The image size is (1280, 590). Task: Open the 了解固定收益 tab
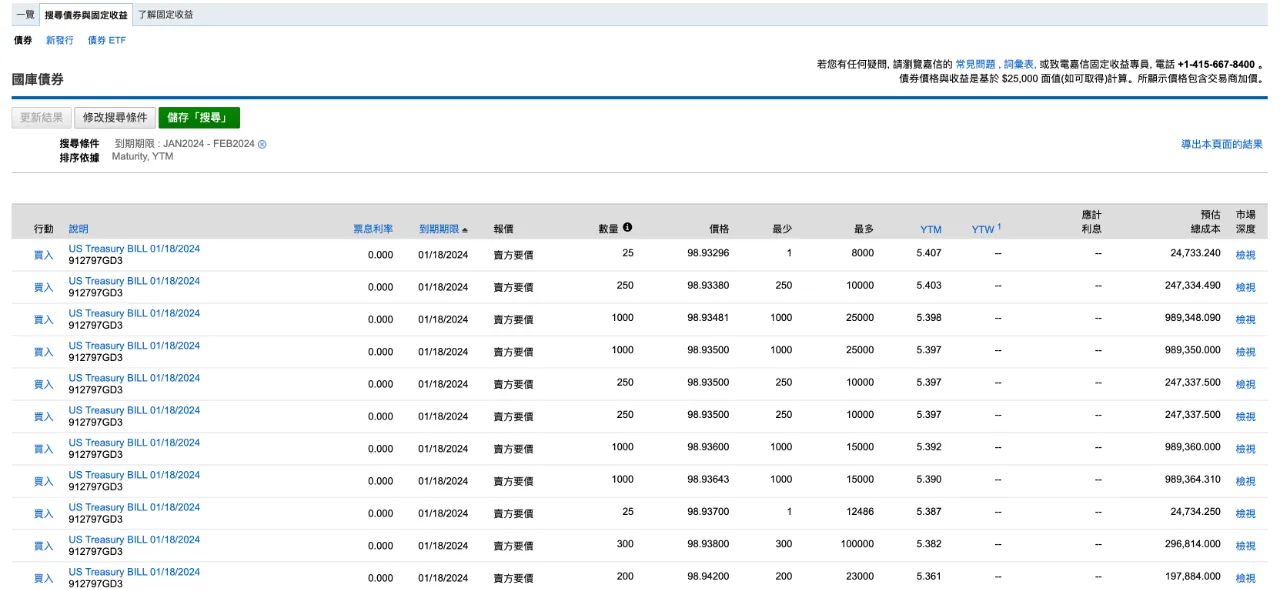(x=166, y=15)
